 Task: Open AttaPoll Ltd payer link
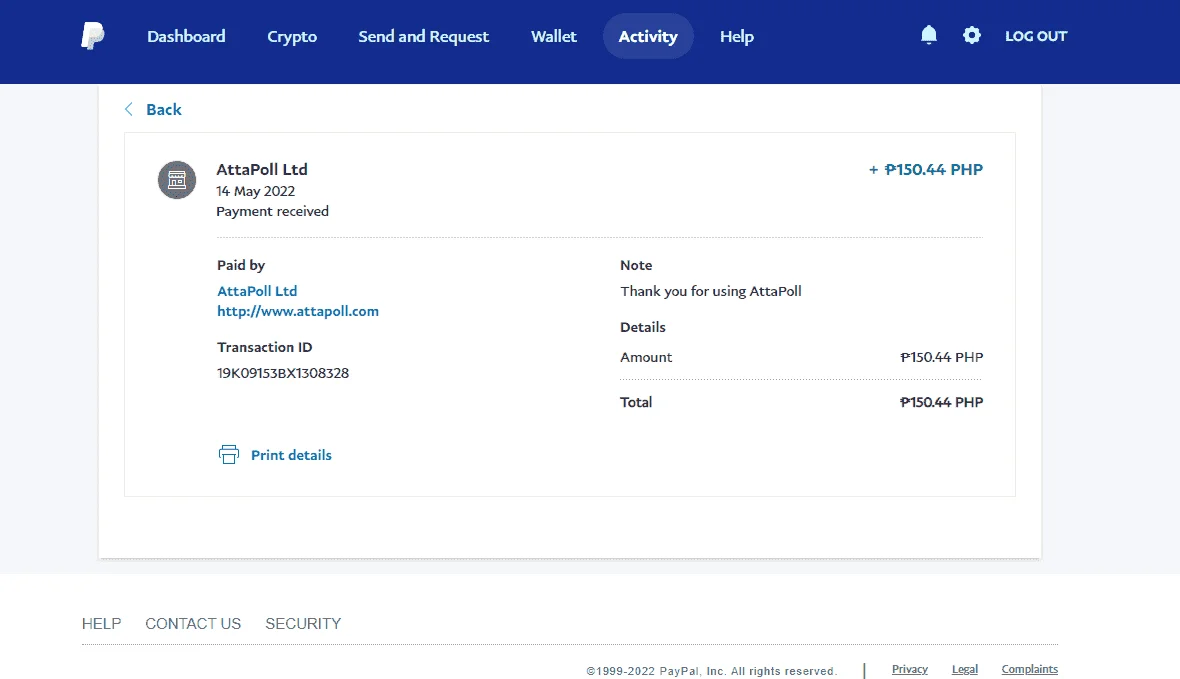coord(257,291)
